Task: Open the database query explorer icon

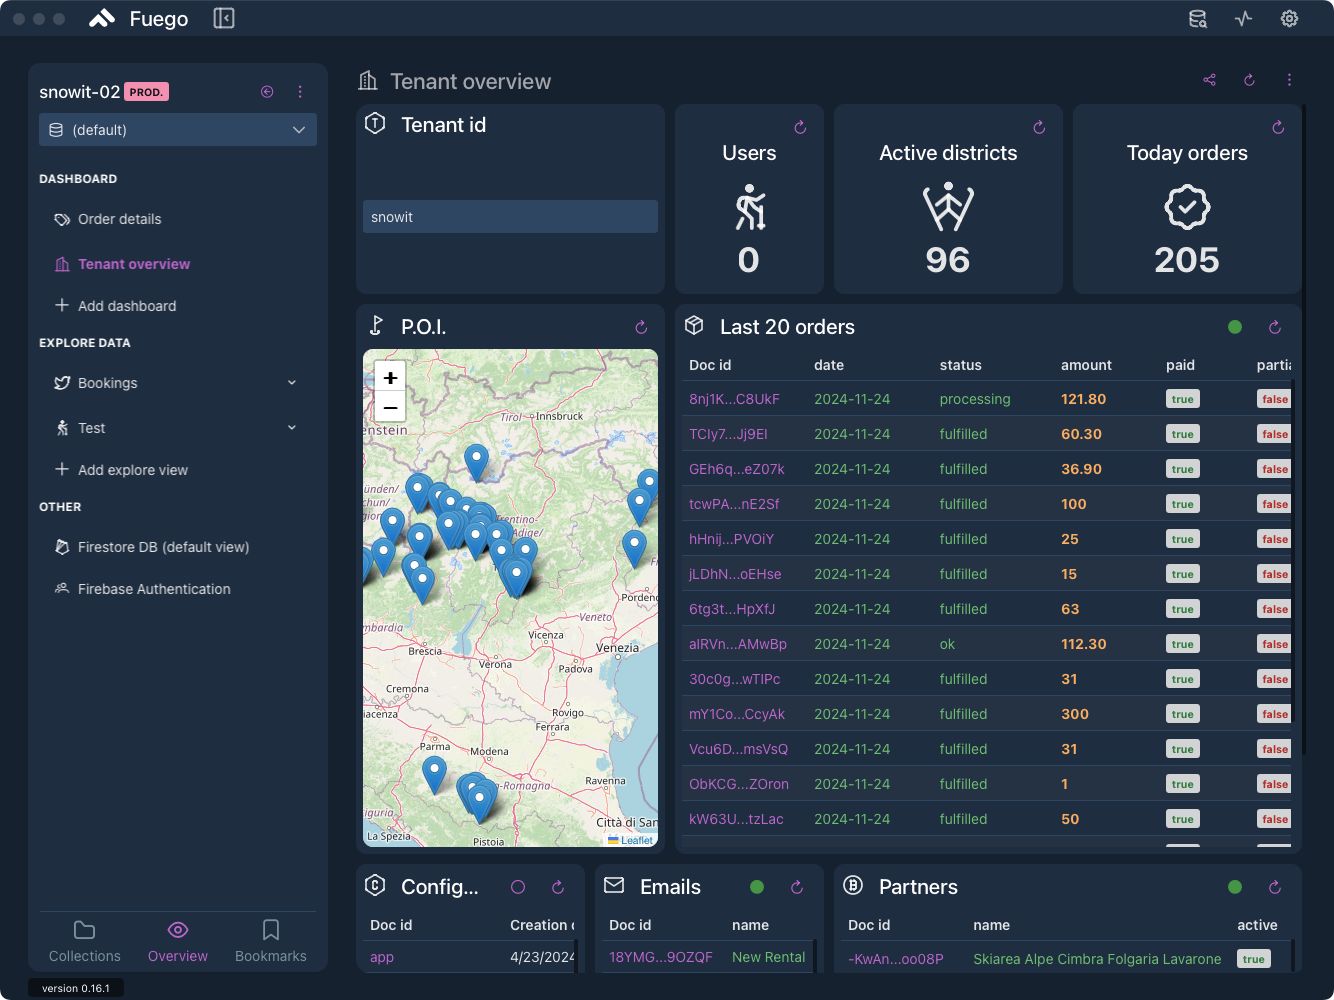Action: tap(1197, 18)
